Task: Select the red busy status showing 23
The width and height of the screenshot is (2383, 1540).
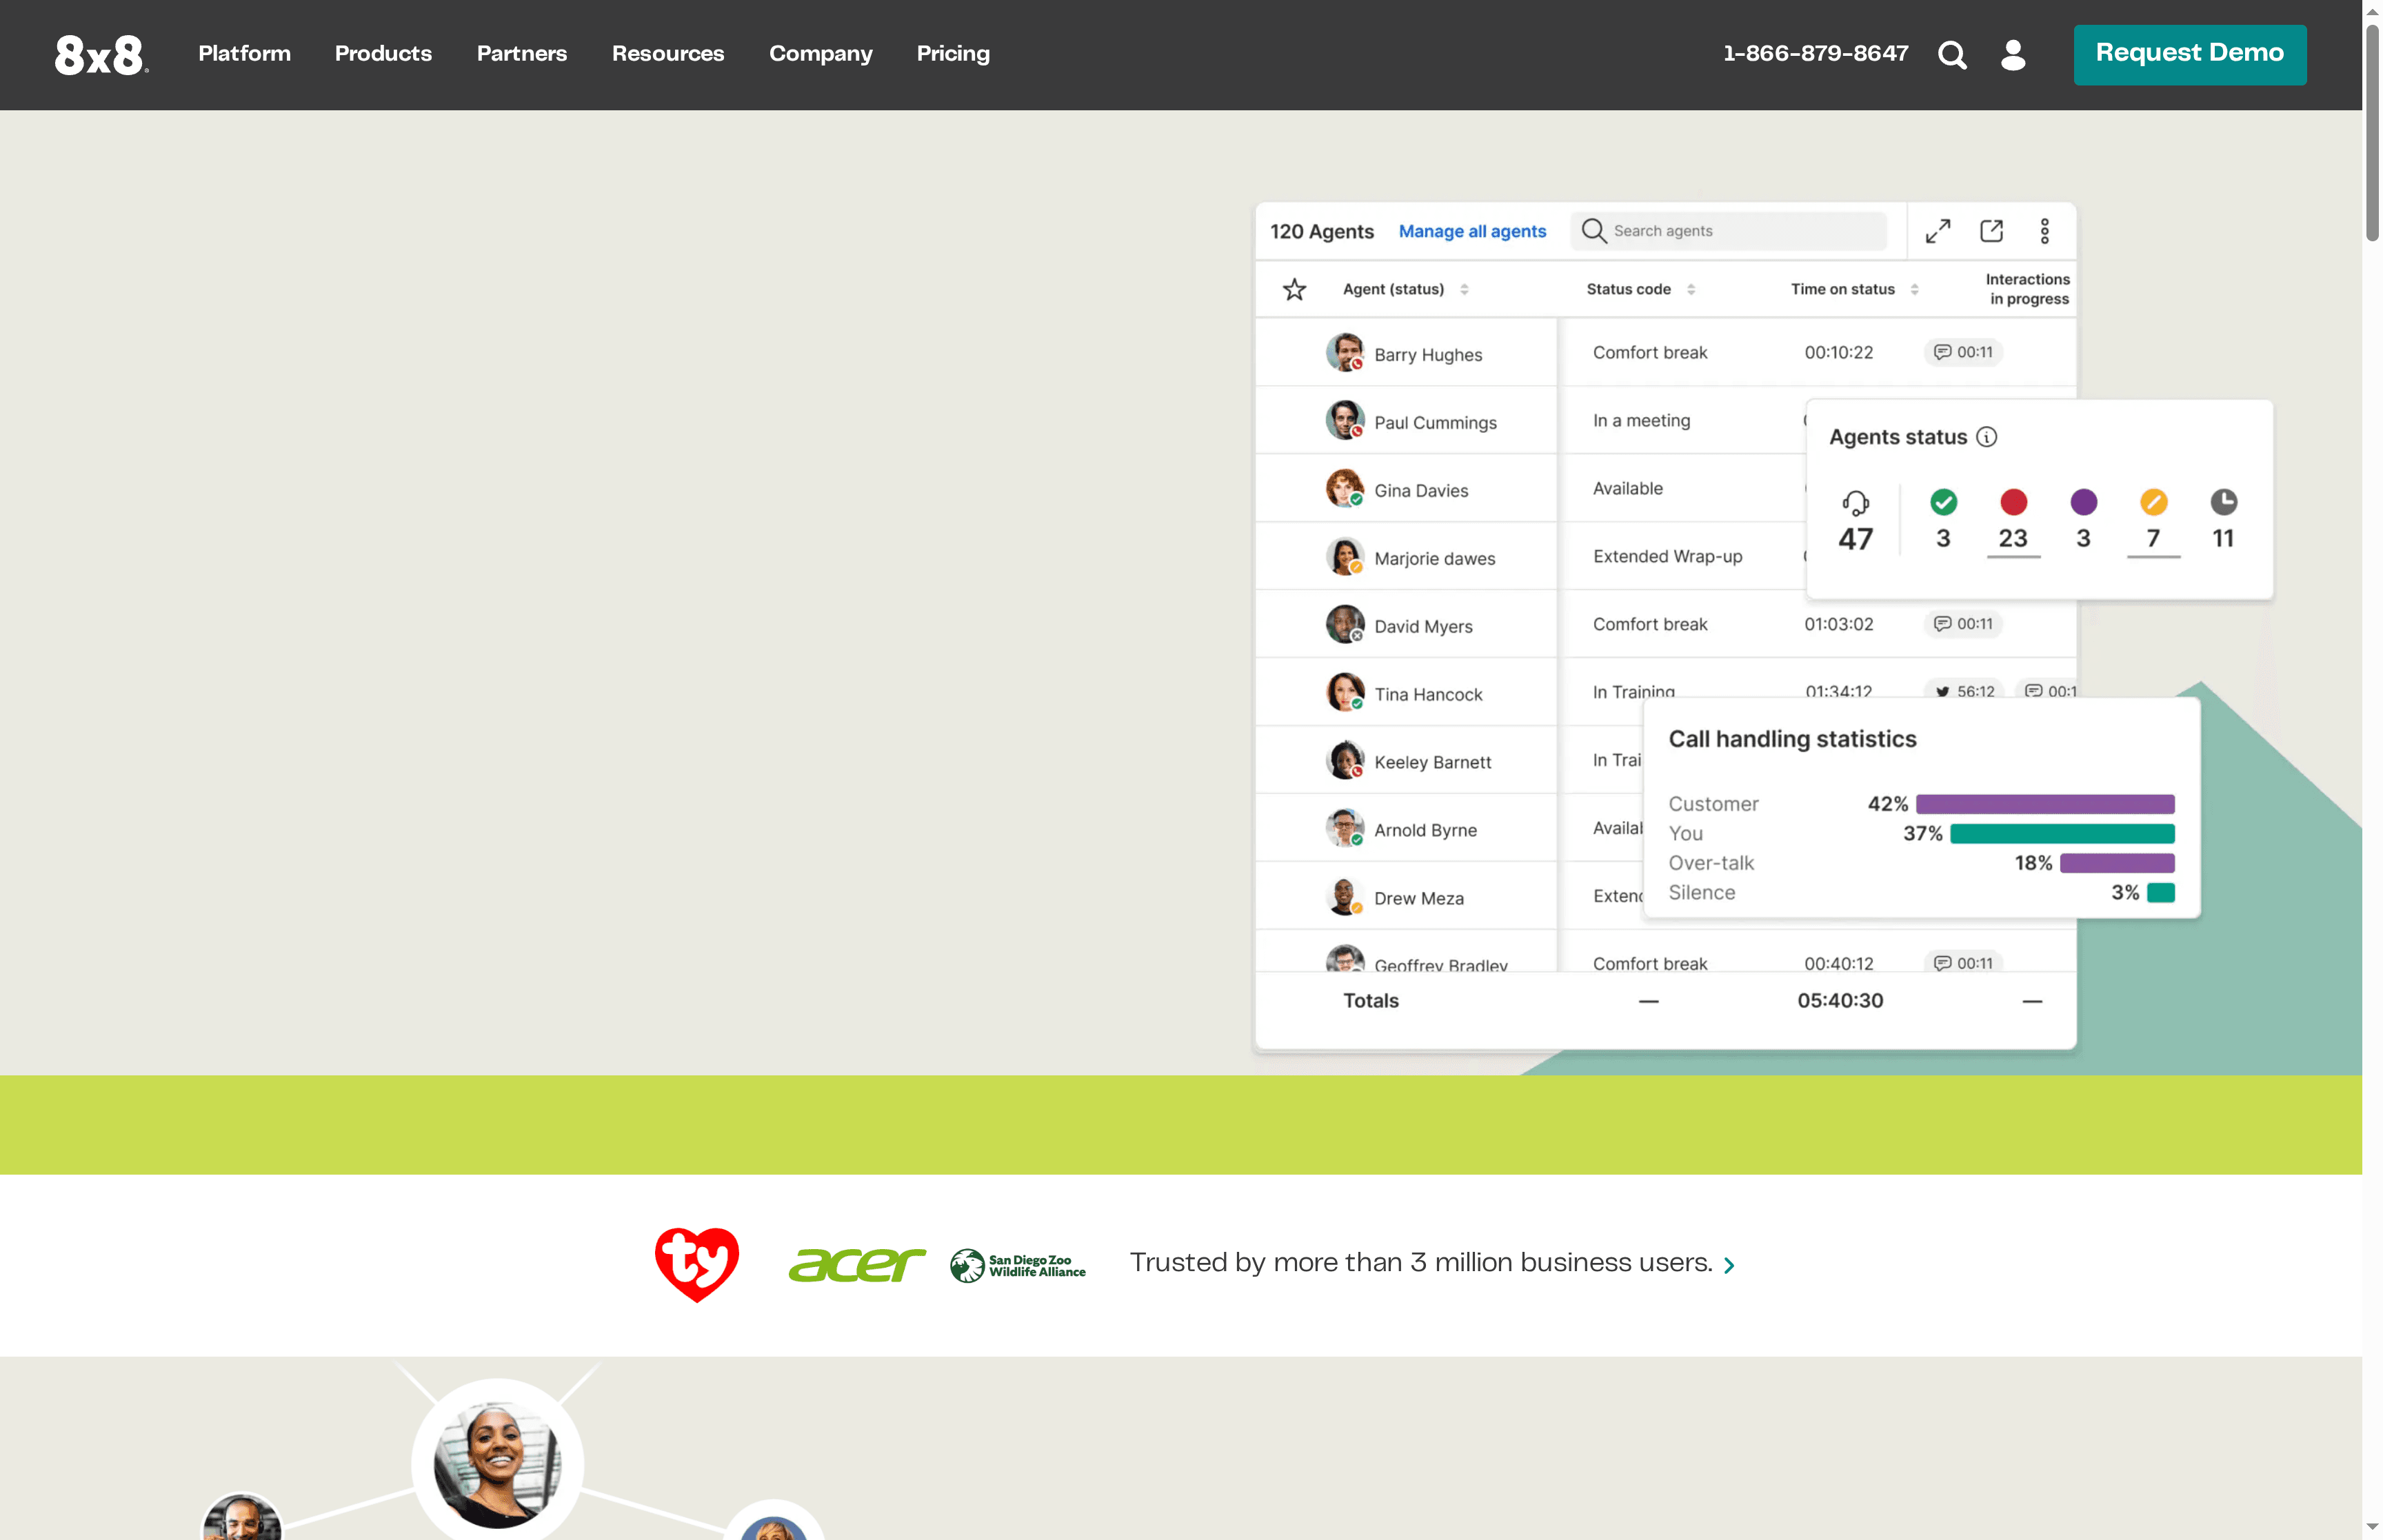Action: pos(2013,502)
